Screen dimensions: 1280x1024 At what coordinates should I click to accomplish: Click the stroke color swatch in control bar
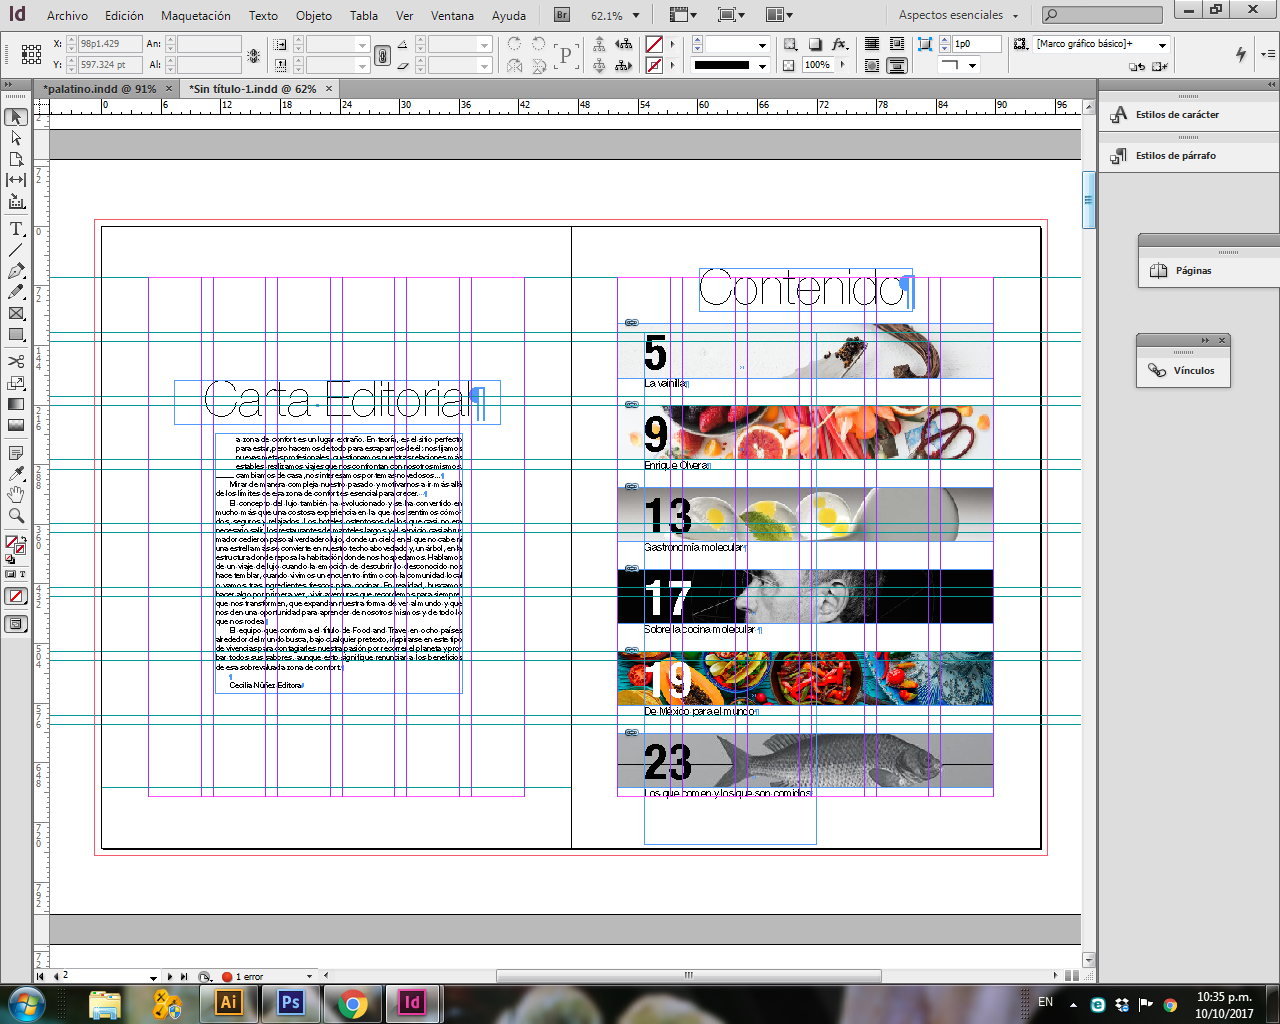[x=654, y=65]
